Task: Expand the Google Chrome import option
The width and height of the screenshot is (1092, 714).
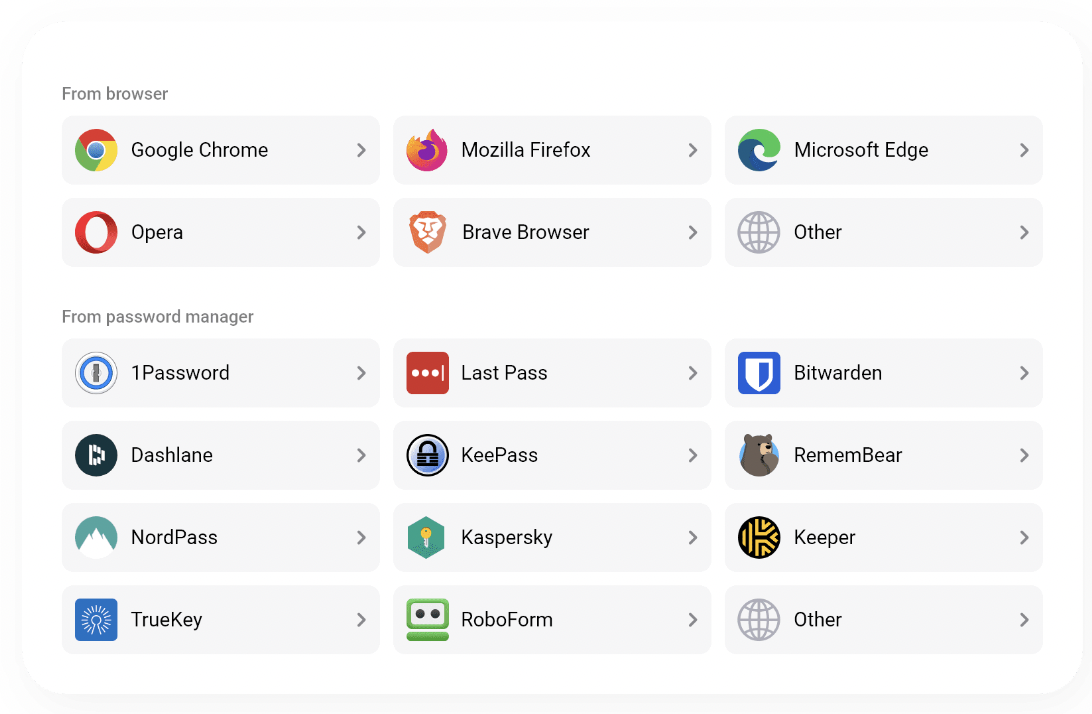Action: pyautogui.click(x=361, y=150)
